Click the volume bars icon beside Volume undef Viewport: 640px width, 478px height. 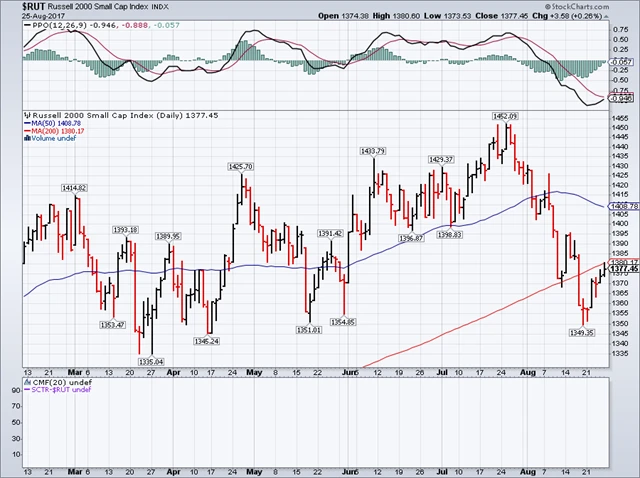pyautogui.click(x=27, y=138)
